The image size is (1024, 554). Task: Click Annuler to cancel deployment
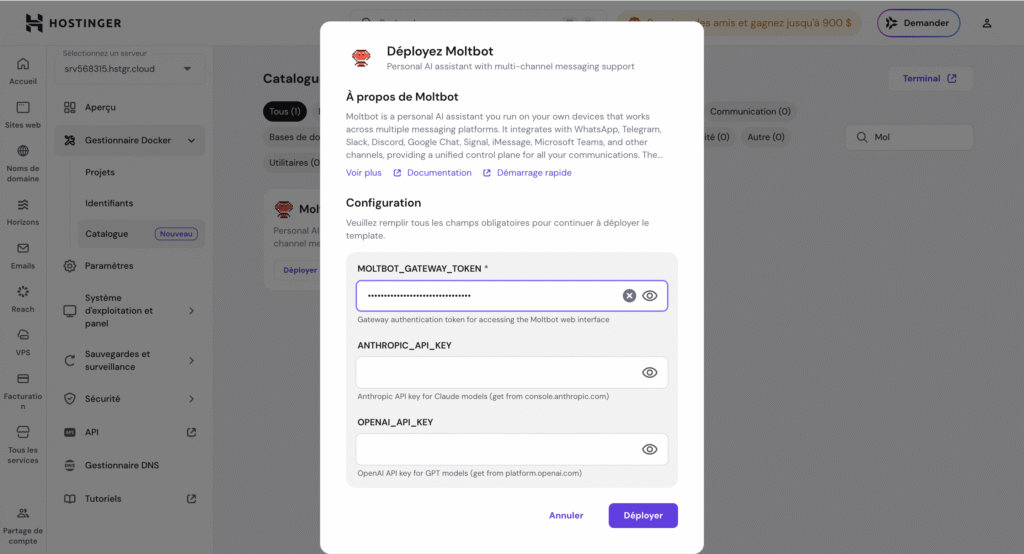pyautogui.click(x=566, y=516)
